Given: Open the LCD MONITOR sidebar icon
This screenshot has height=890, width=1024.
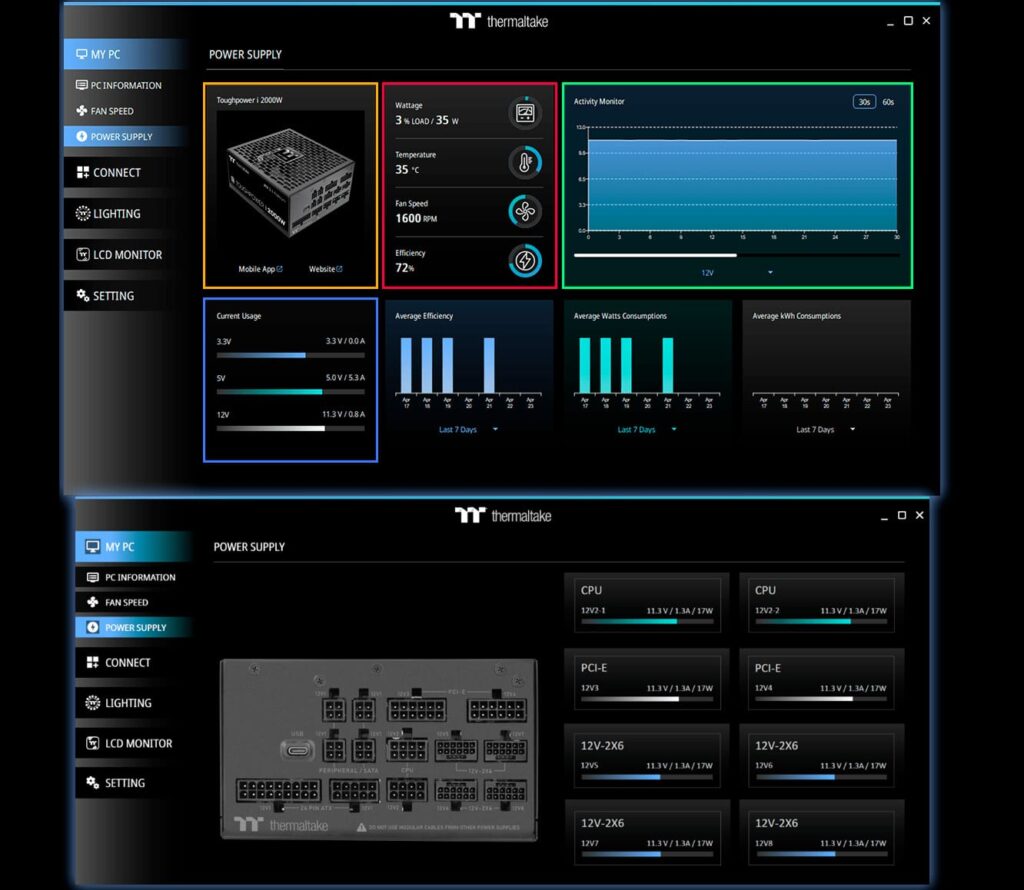Looking at the screenshot, I should tap(85, 254).
